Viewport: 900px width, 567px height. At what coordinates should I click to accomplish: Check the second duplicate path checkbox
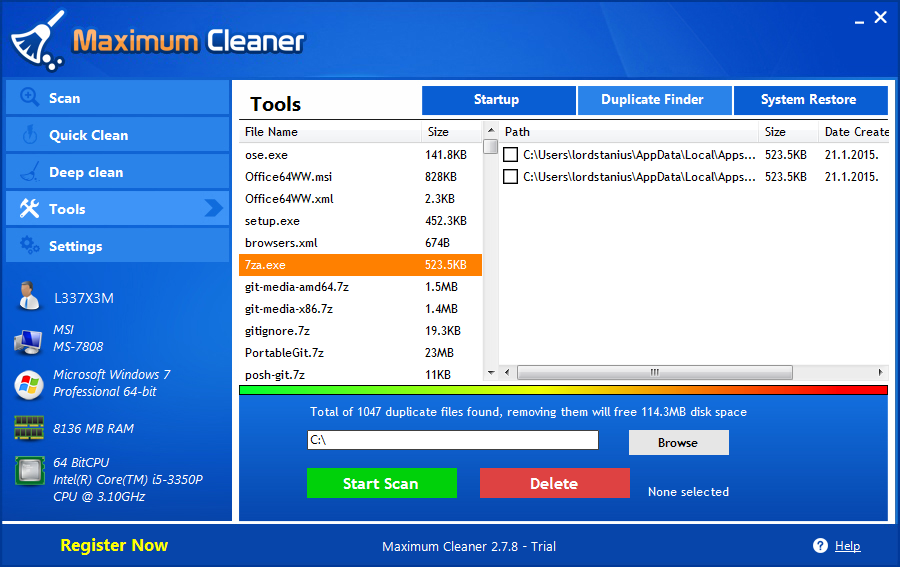(510, 176)
